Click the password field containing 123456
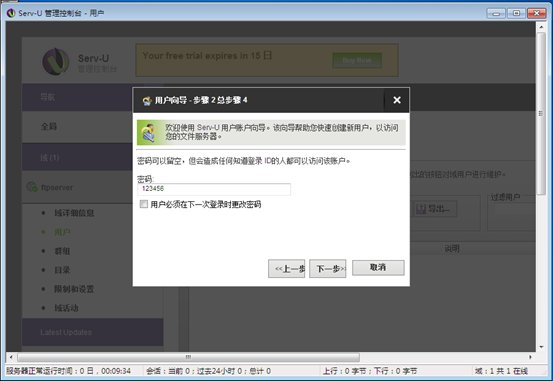The width and height of the screenshot is (553, 381). 214,189
